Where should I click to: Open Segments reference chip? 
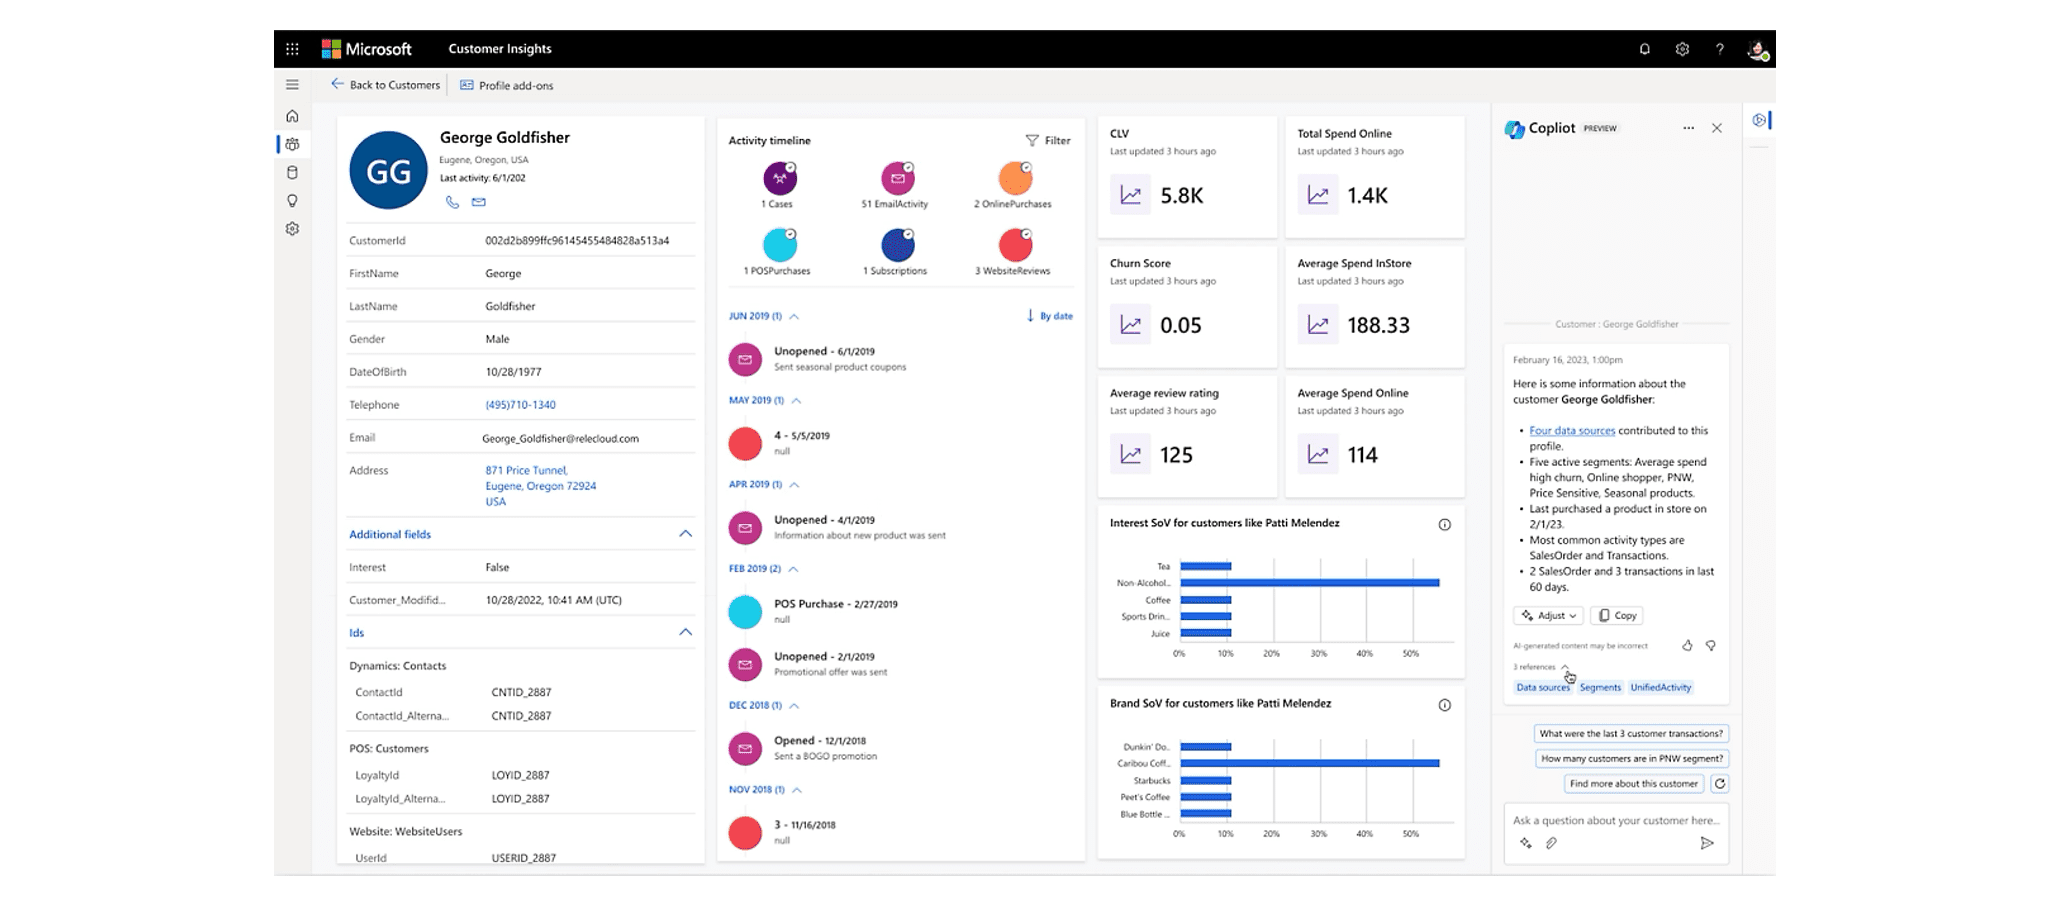pos(1600,688)
